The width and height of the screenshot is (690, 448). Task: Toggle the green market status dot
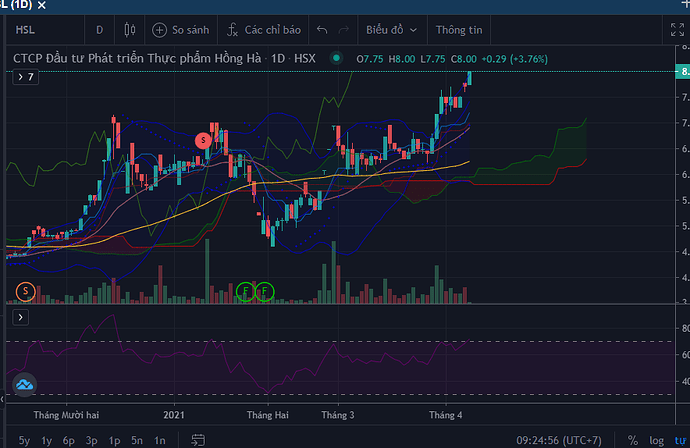336,59
